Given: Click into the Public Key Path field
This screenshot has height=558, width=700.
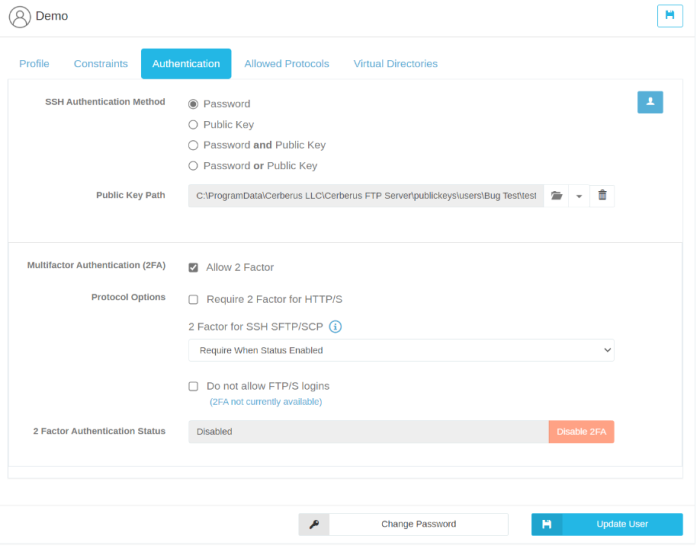Looking at the screenshot, I should 365,196.
